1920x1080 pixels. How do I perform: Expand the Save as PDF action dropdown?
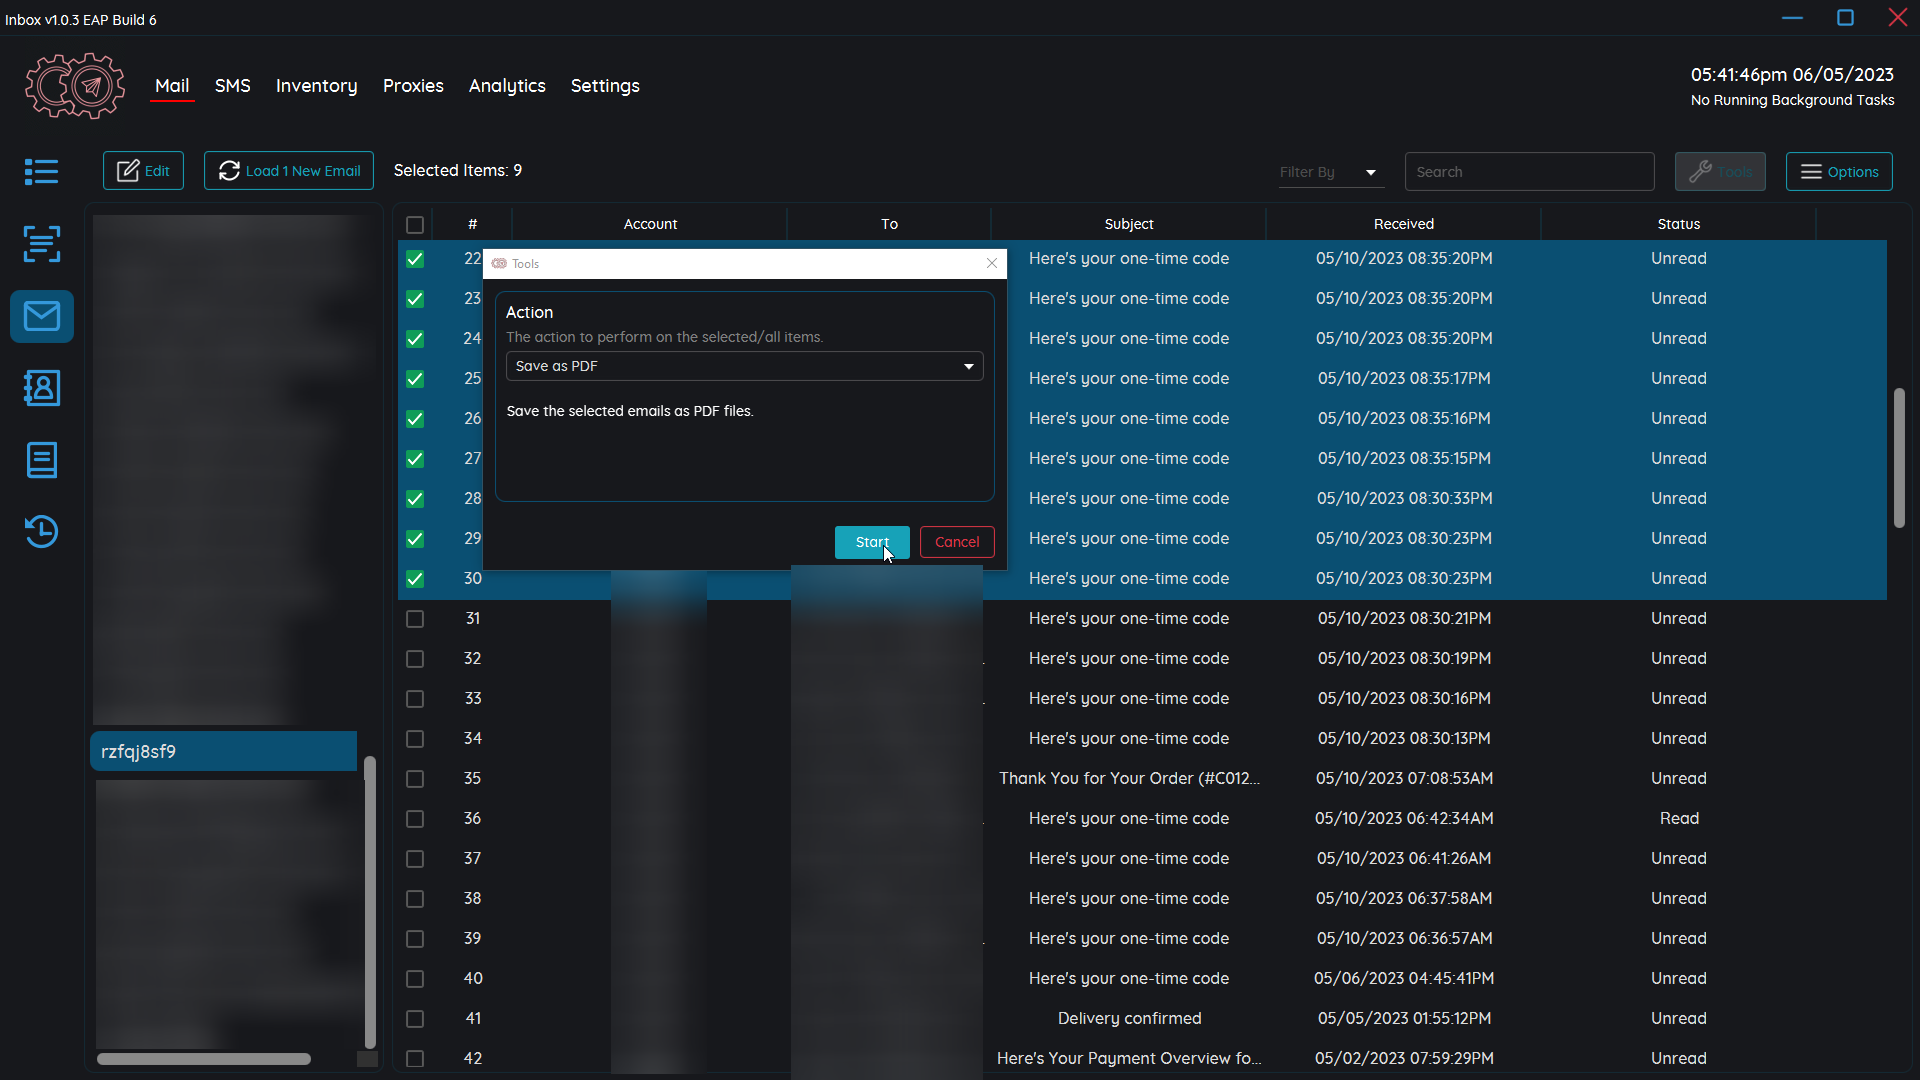click(744, 366)
